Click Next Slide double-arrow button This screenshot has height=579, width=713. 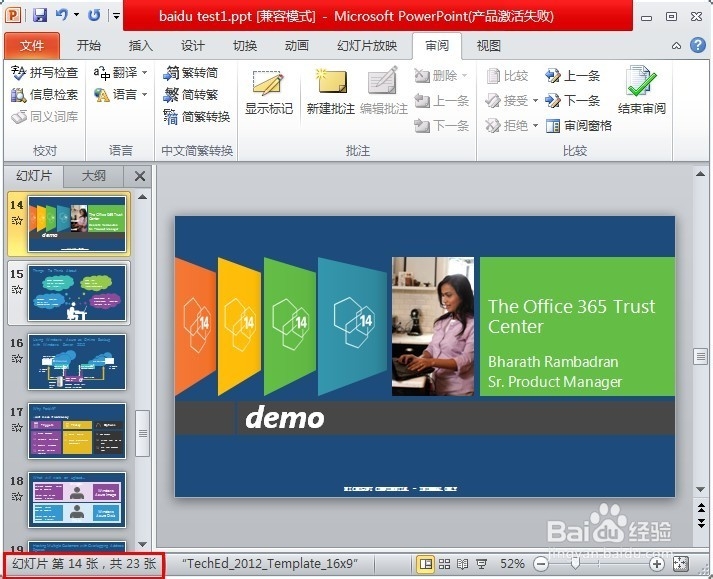(x=701, y=522)
